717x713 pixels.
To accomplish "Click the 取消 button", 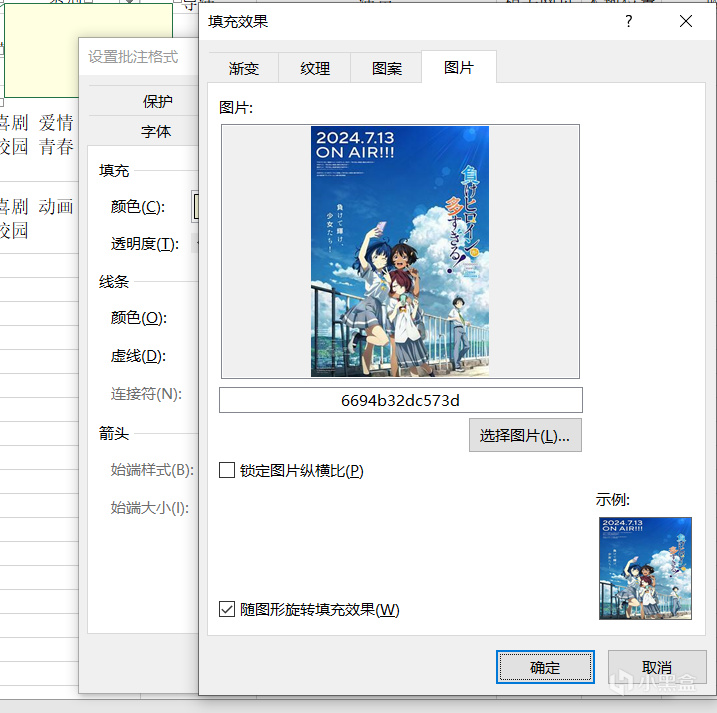I will [x=657, y=667].
